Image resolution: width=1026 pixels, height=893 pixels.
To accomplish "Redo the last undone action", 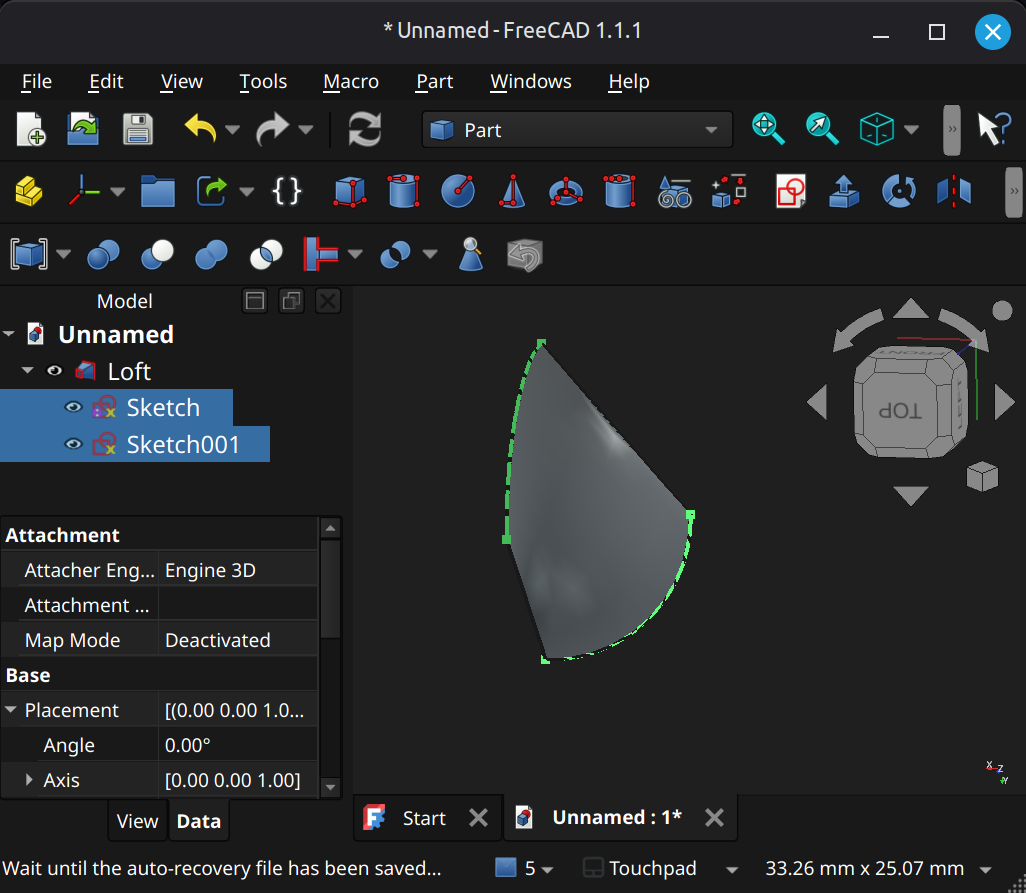I will (x=272, y=129).
